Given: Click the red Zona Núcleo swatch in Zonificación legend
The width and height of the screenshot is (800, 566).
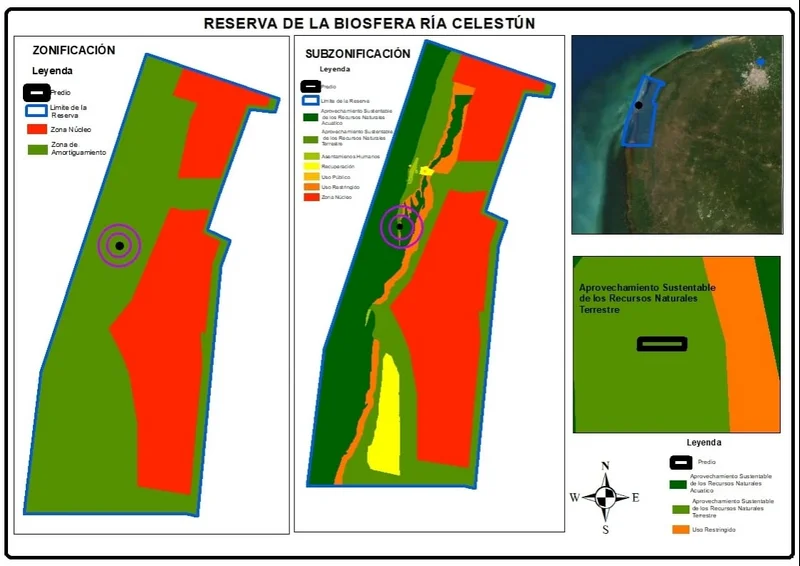Looking at the screenshot, I should 36,131.
